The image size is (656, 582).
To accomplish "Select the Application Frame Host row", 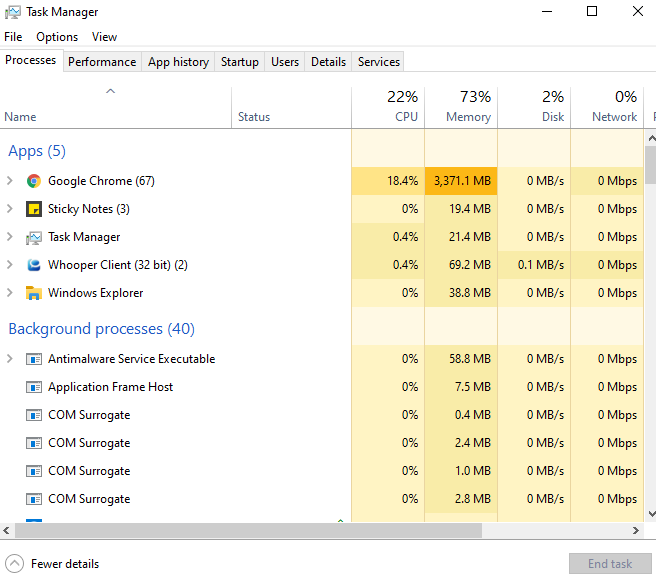I will tap(322, 387).
